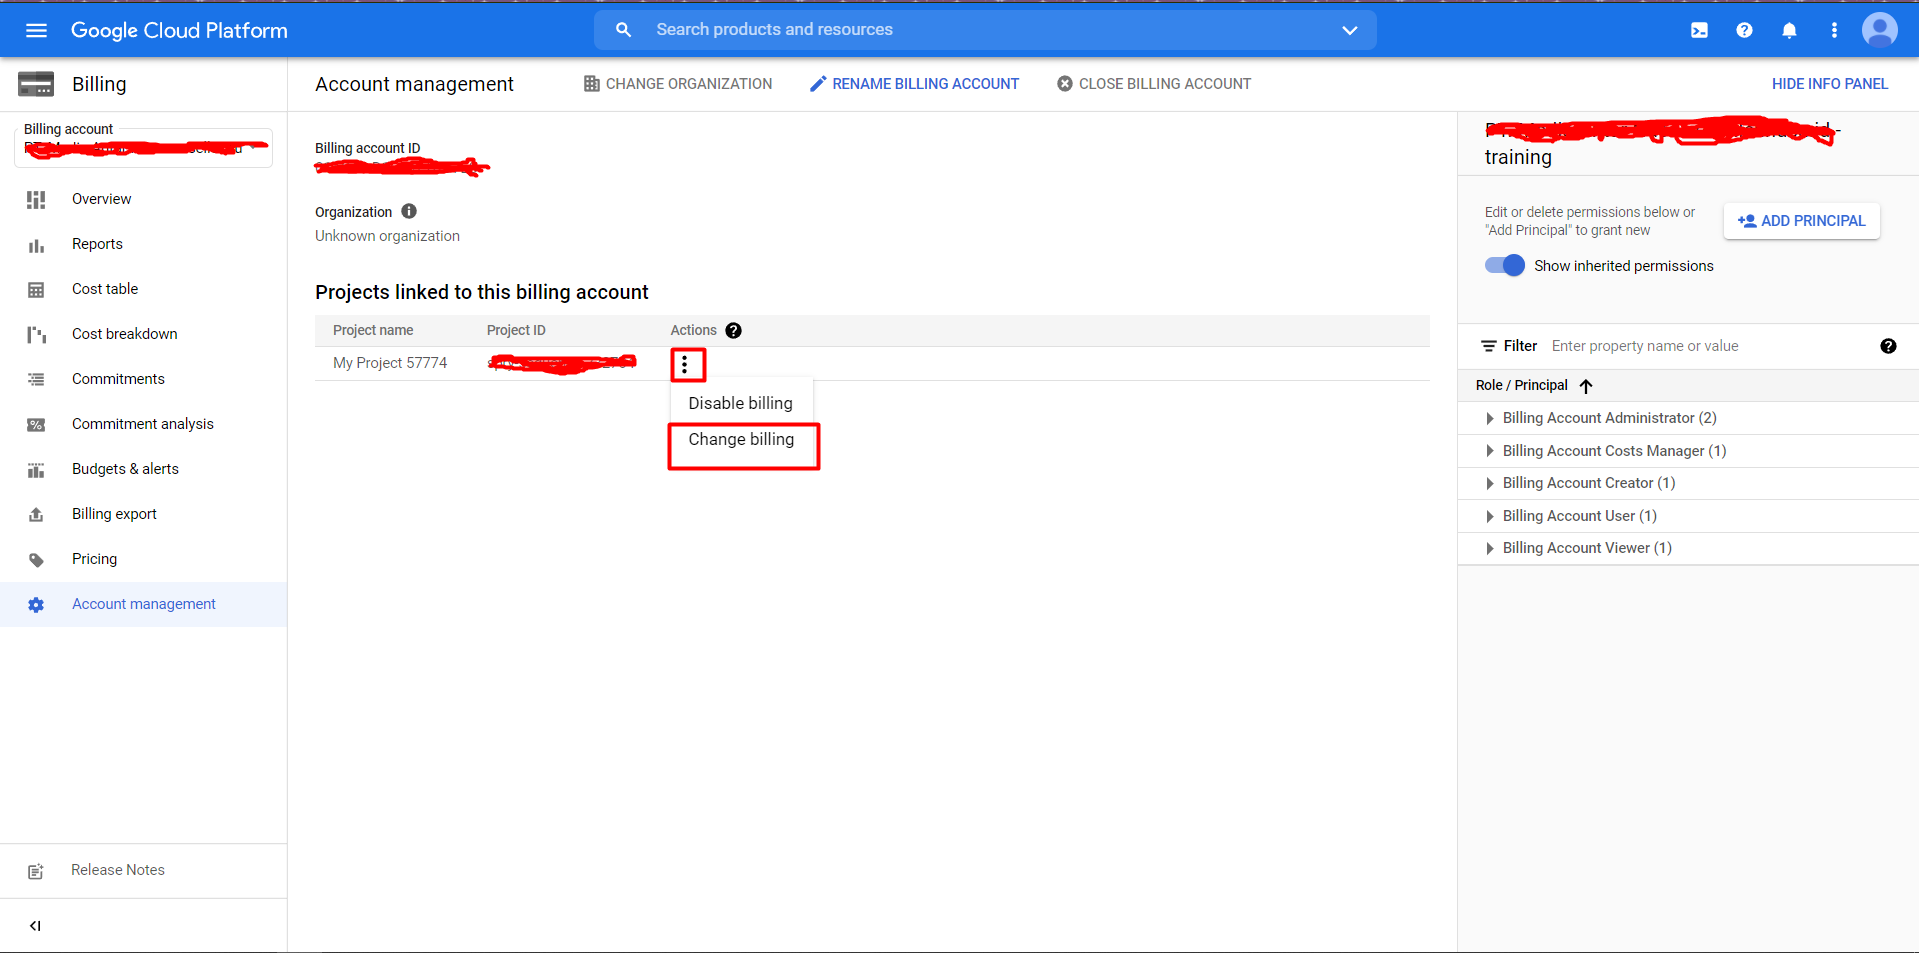
Task: Click Unknown organization text
Action: [x=387, y=236]
